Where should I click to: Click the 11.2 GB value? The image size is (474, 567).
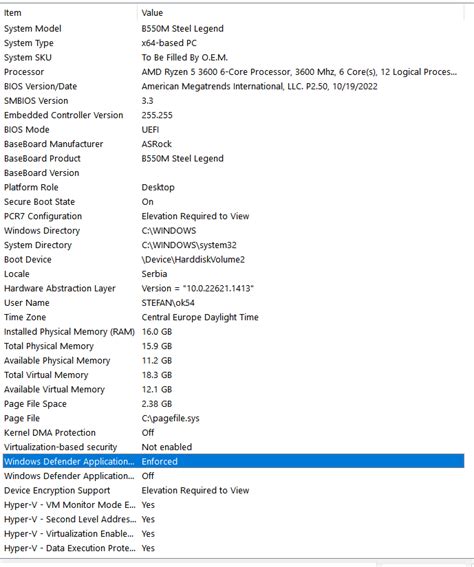pyautogui.click(x=157, y=361)
